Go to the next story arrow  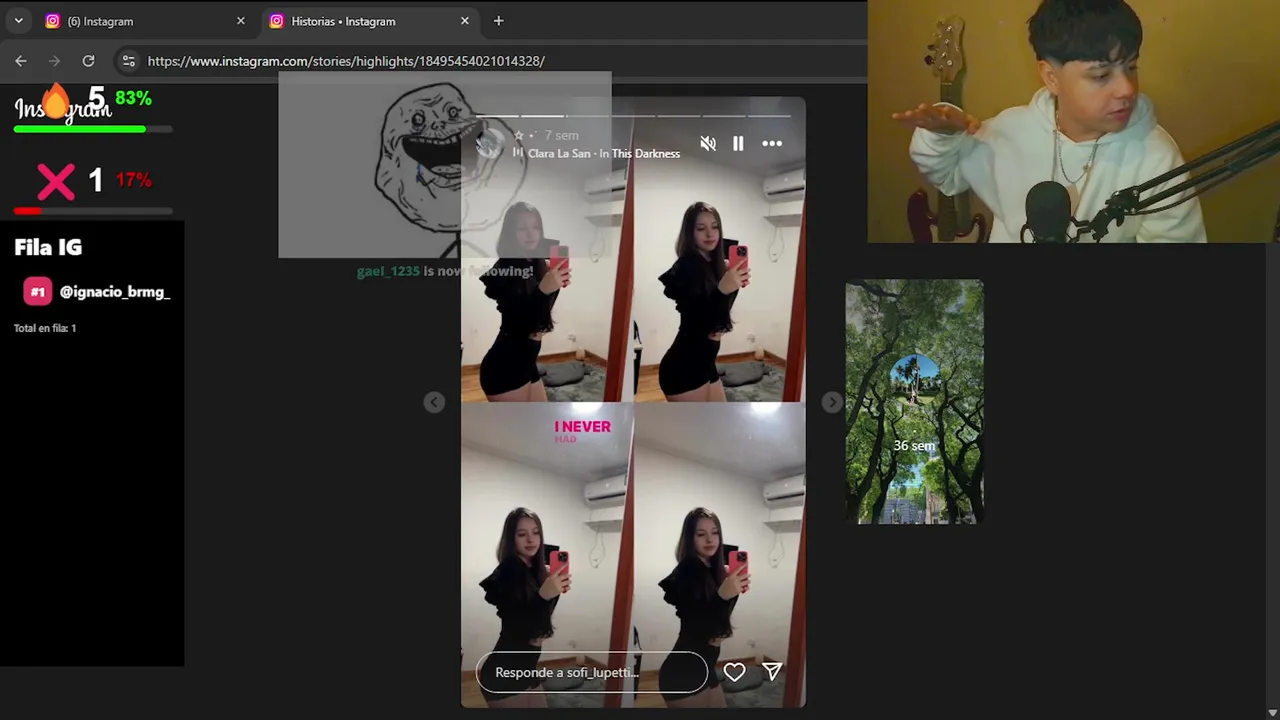click(x=832, y=402)
